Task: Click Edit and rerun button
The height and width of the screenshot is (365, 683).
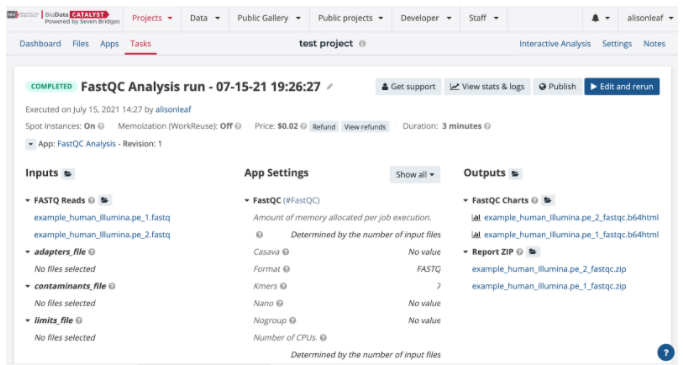Action: tap(622, 87)
